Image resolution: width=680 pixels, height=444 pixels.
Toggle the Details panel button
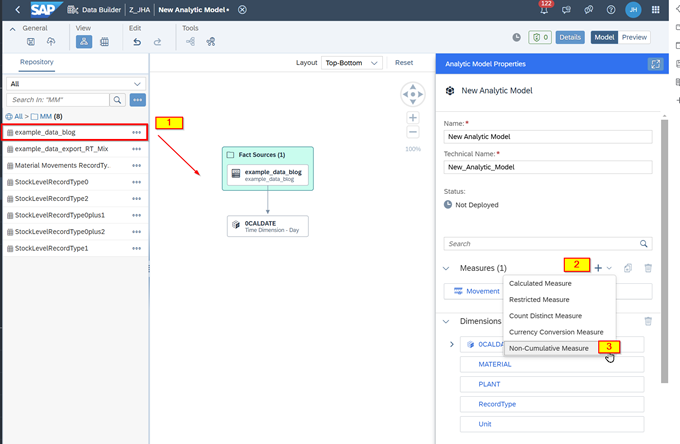point(569,37)
